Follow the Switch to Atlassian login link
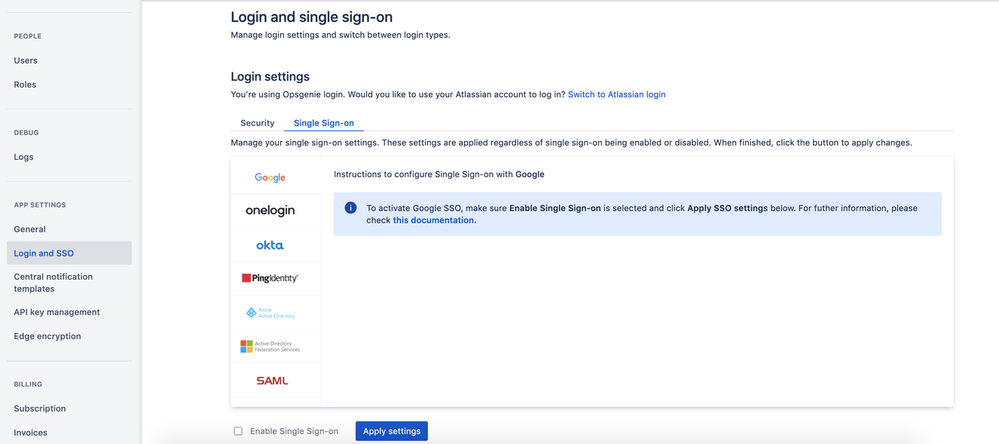Viewport: 999px width, 444px height. tap(617, 94)
